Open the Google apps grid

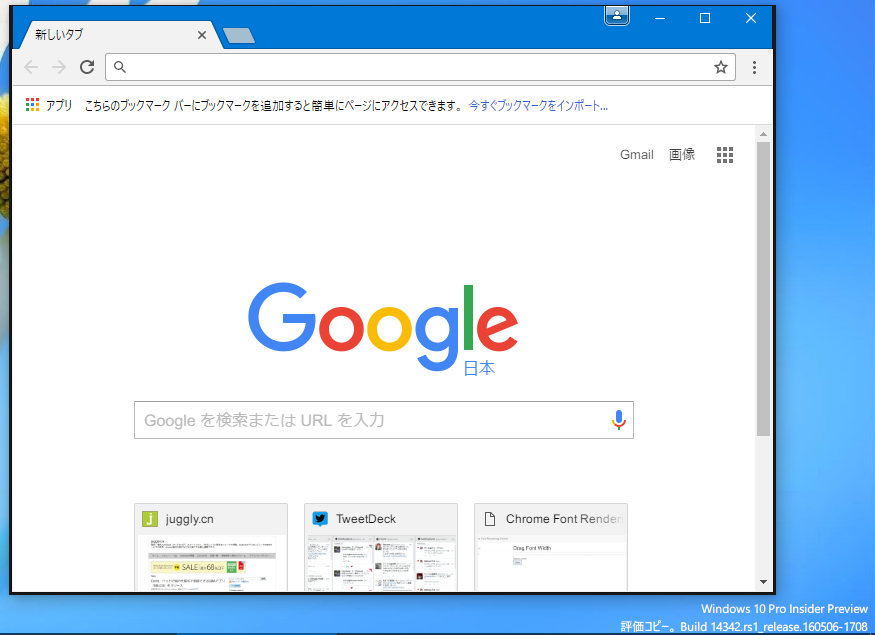tap(724, 155)
